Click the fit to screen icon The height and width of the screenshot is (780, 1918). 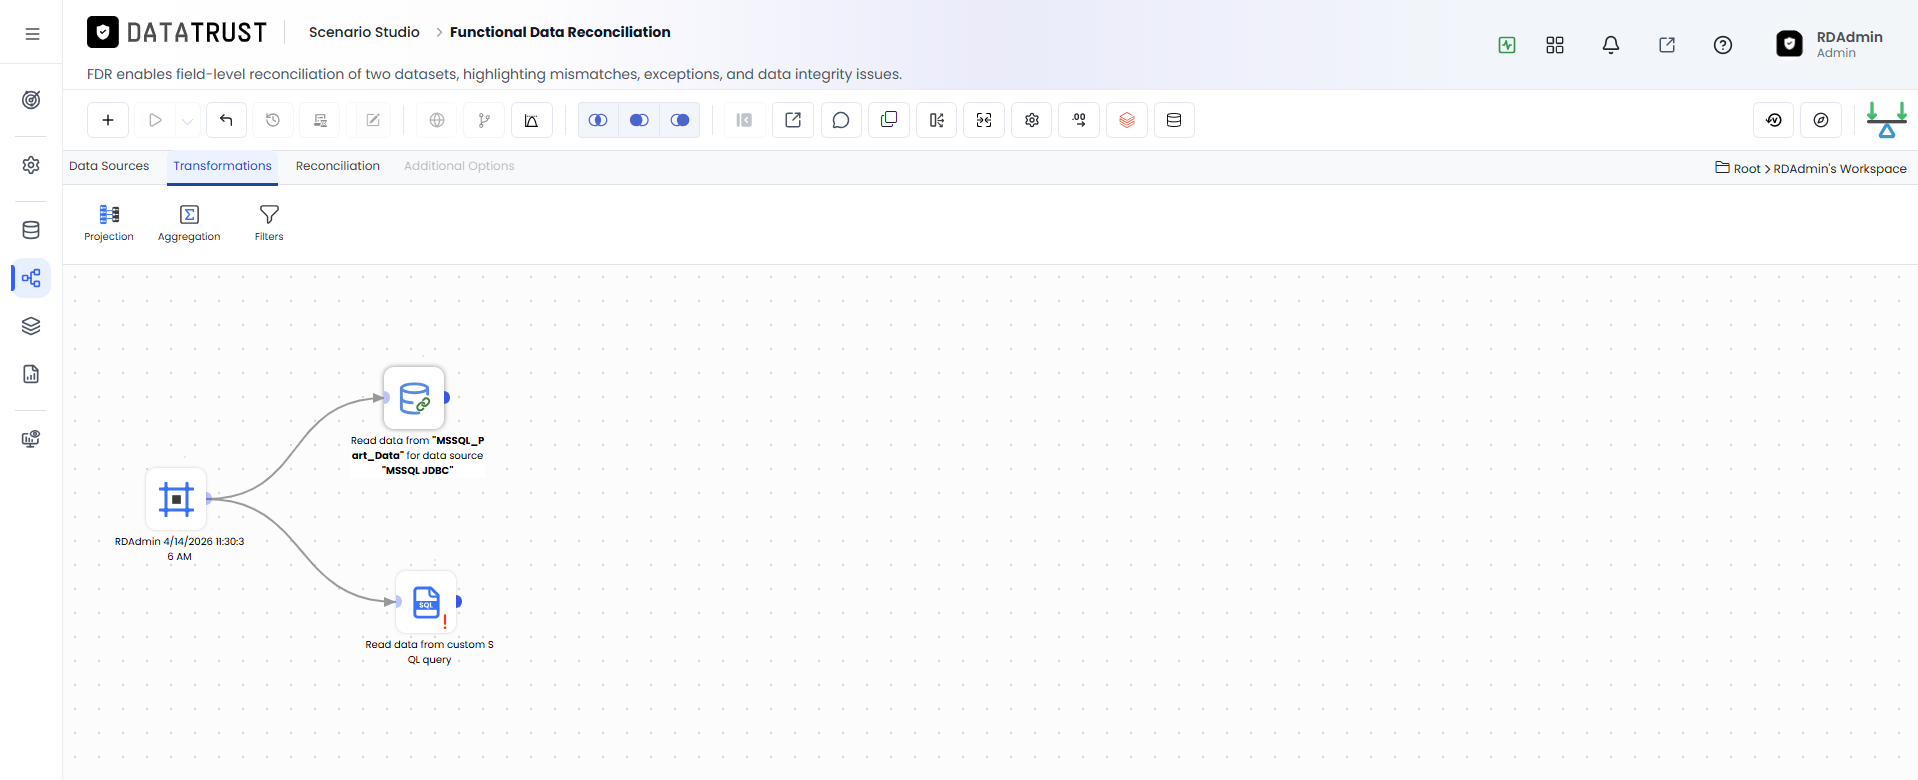[x=984, y=120]
